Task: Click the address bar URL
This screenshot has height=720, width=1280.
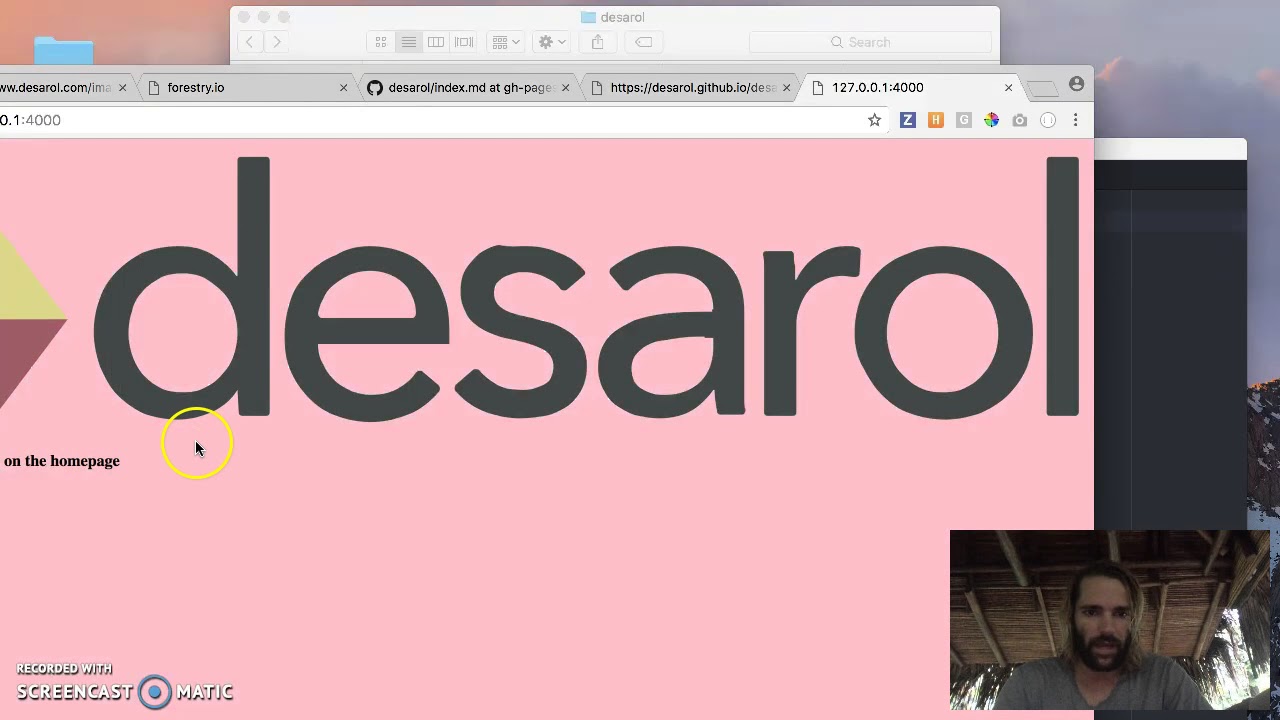Action: coord(30,120)
